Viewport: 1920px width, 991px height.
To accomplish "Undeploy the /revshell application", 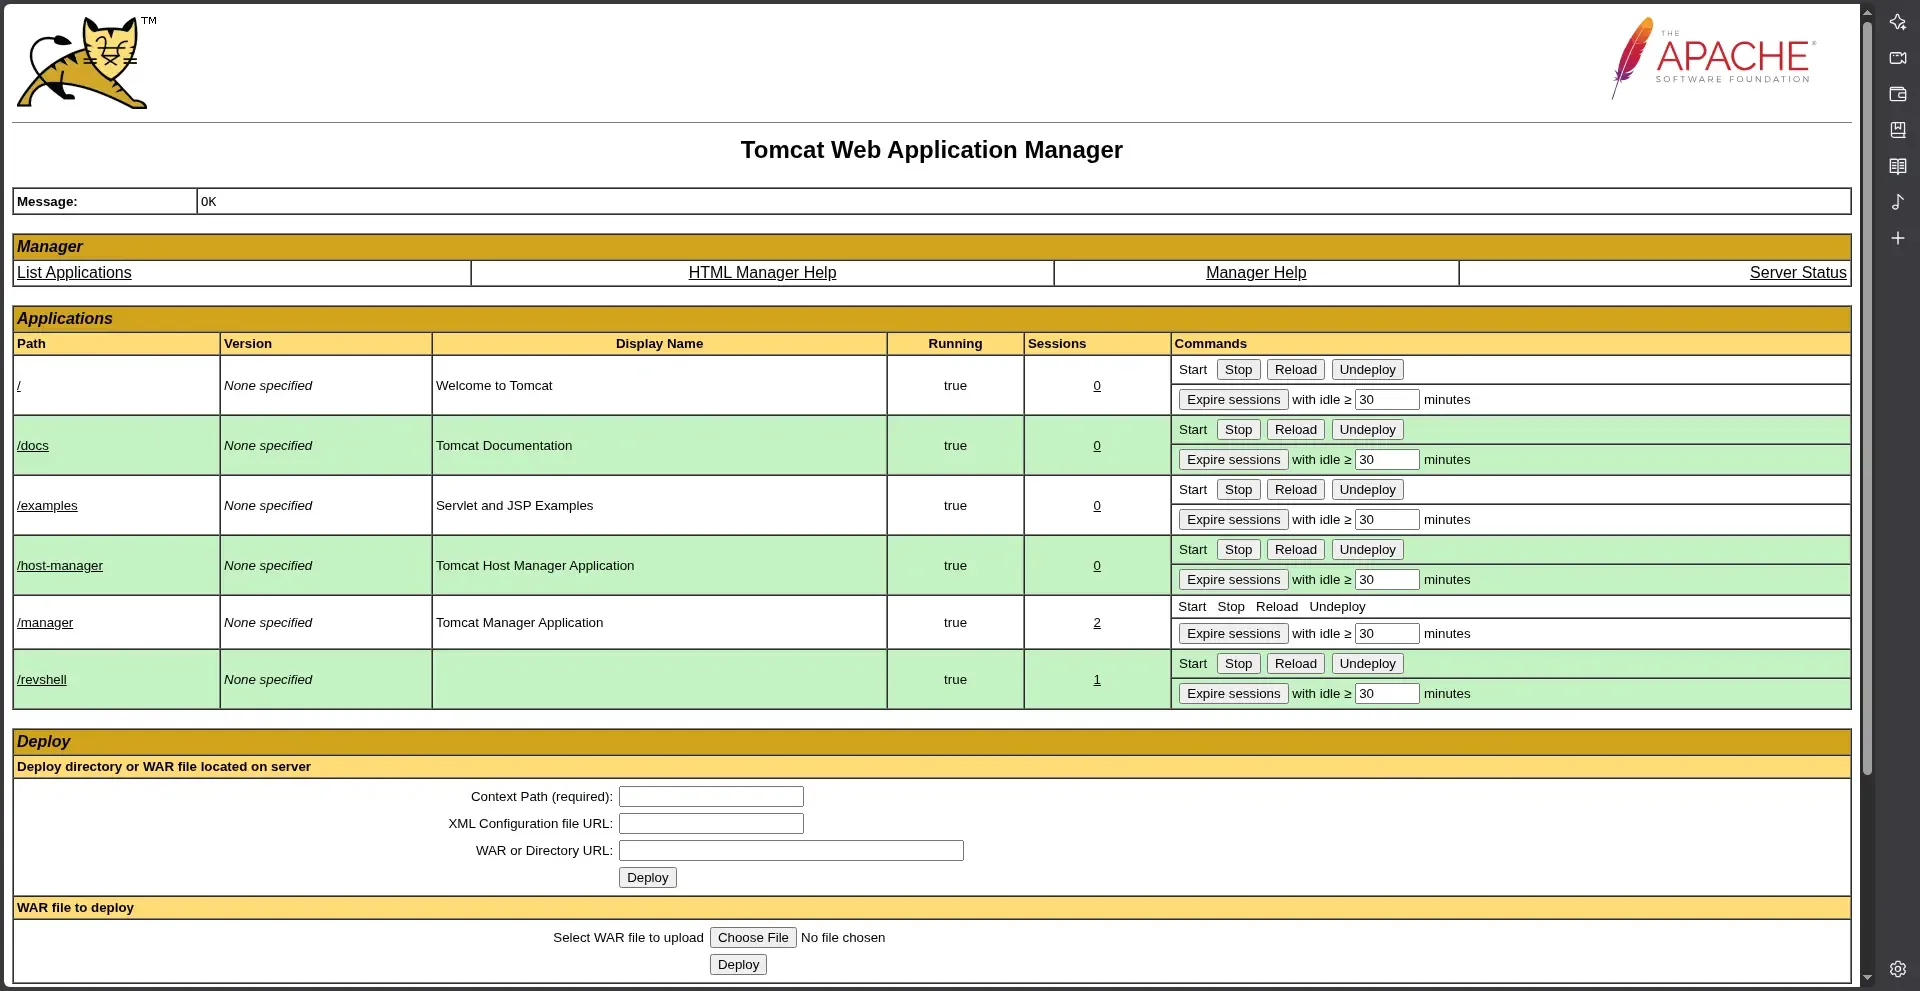I will pos(1367,664).
